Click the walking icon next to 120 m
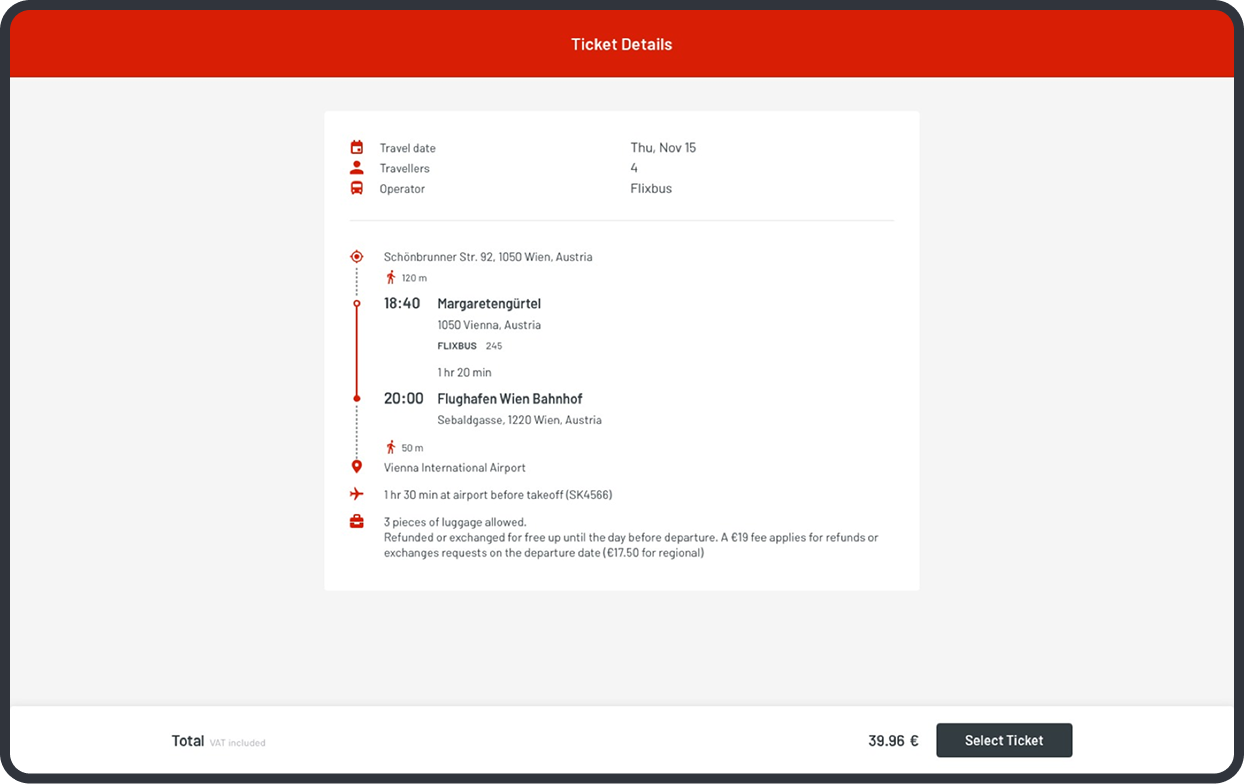1244x784 pixels. point(391,277)
